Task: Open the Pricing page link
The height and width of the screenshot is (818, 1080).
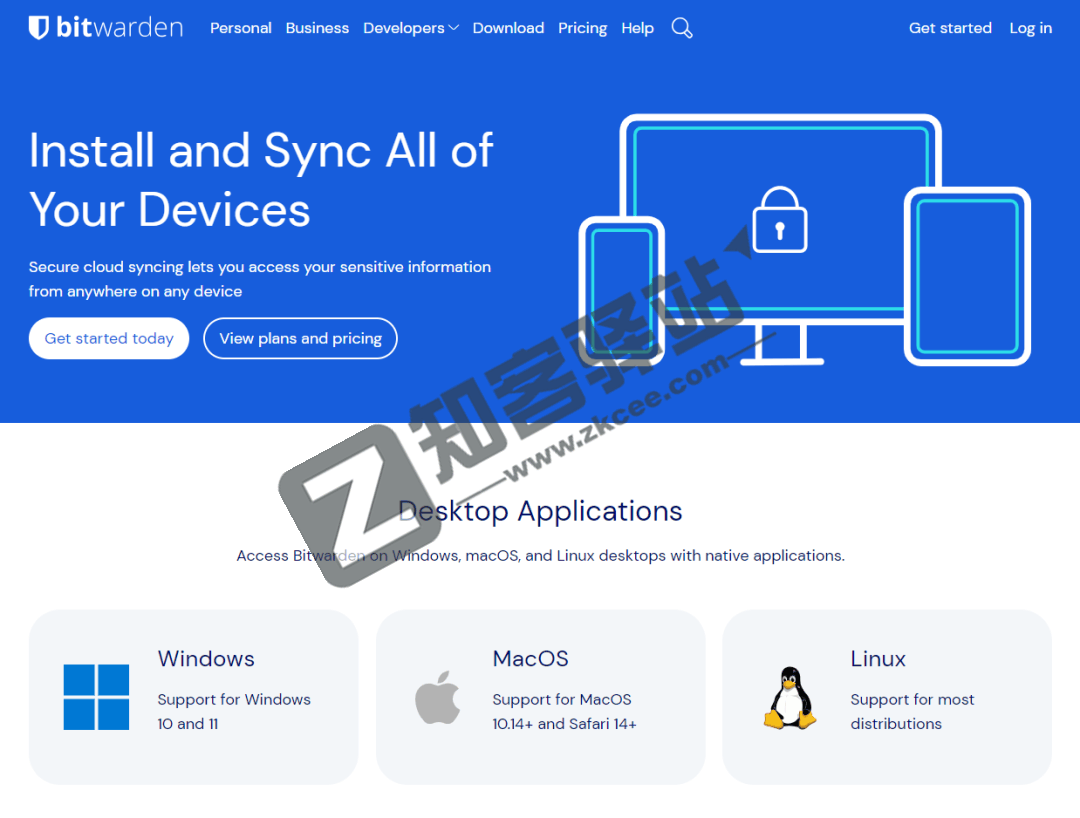Action: coord(582,28)
